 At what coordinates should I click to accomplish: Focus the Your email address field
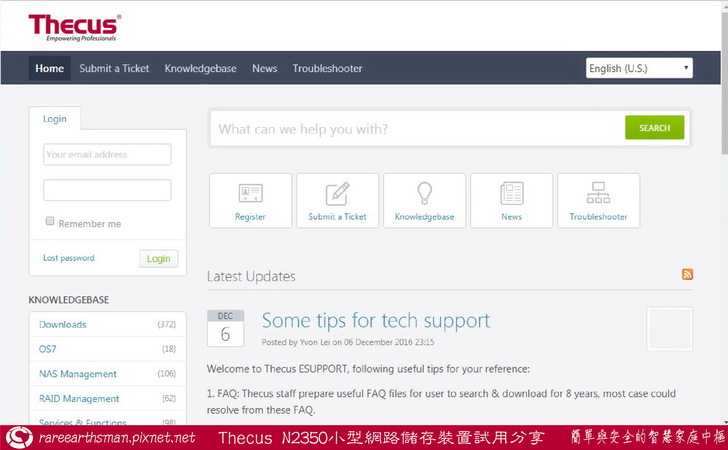pyautogui.click(x=107, y=154)
